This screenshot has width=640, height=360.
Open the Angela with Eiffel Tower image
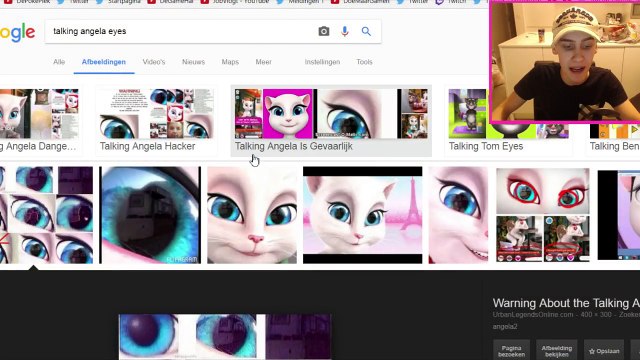362,215
